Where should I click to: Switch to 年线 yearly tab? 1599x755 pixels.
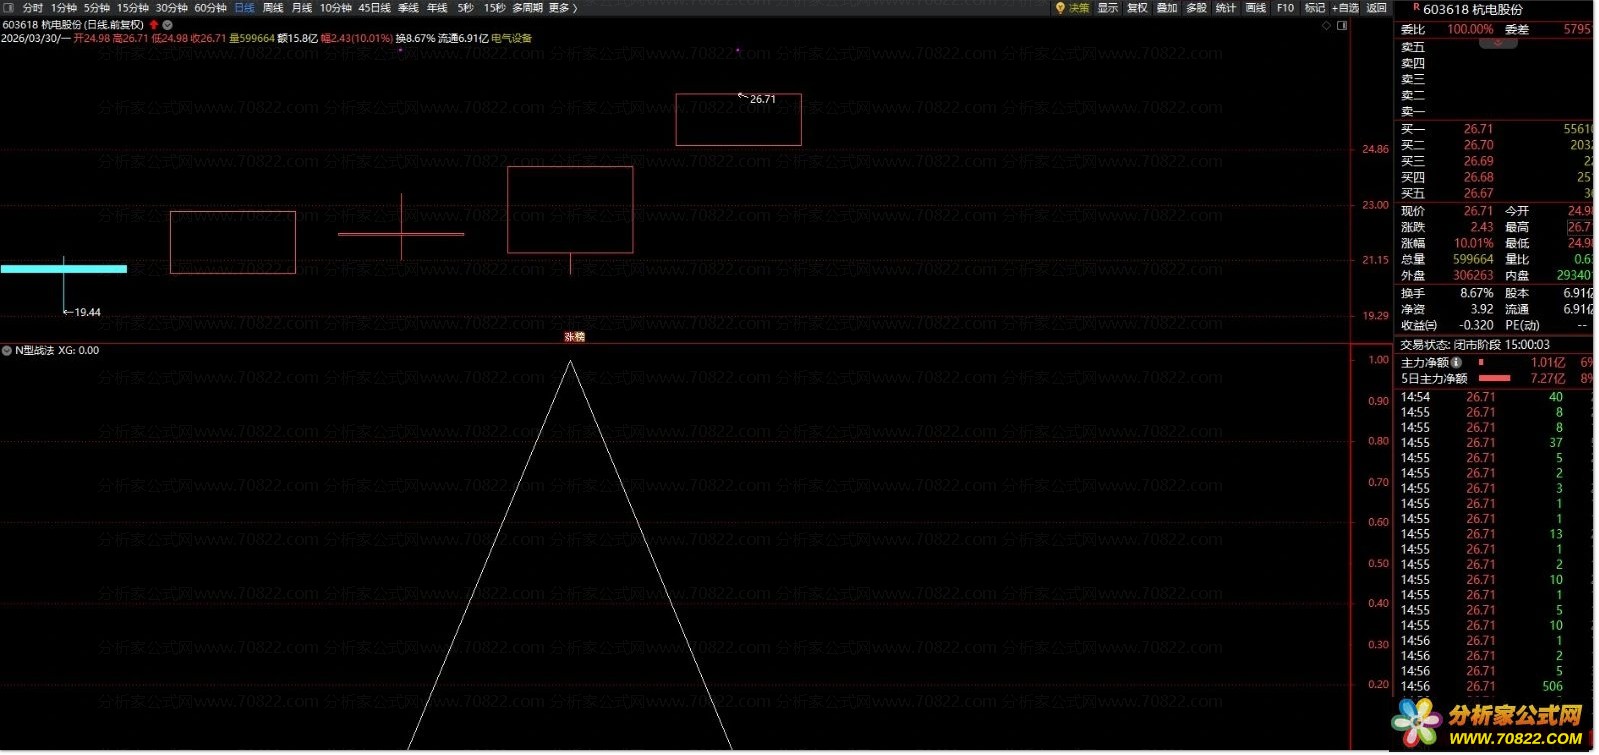tap(437, 8)
